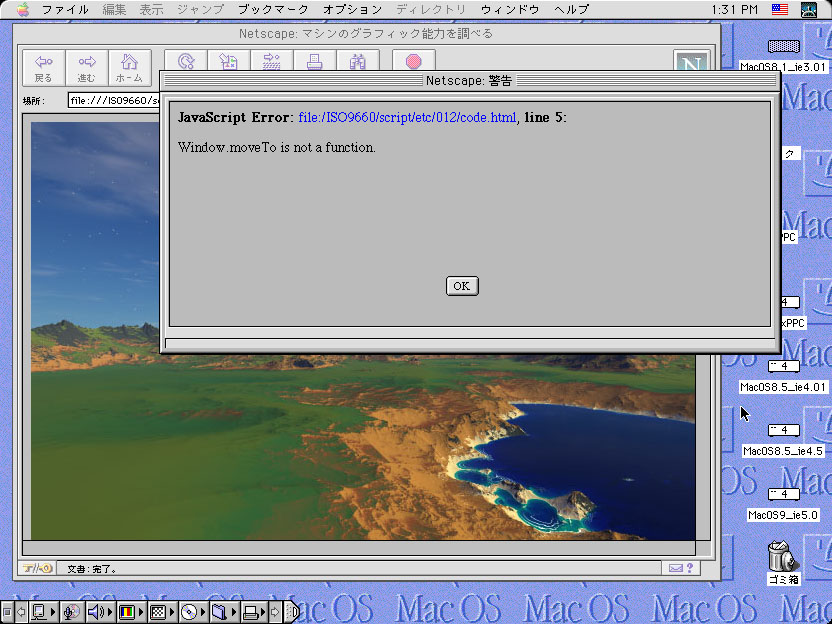This screenshot has height=624, width=832.
Task: Click the security key icon in status bar
Action: (x=37, y=568)
